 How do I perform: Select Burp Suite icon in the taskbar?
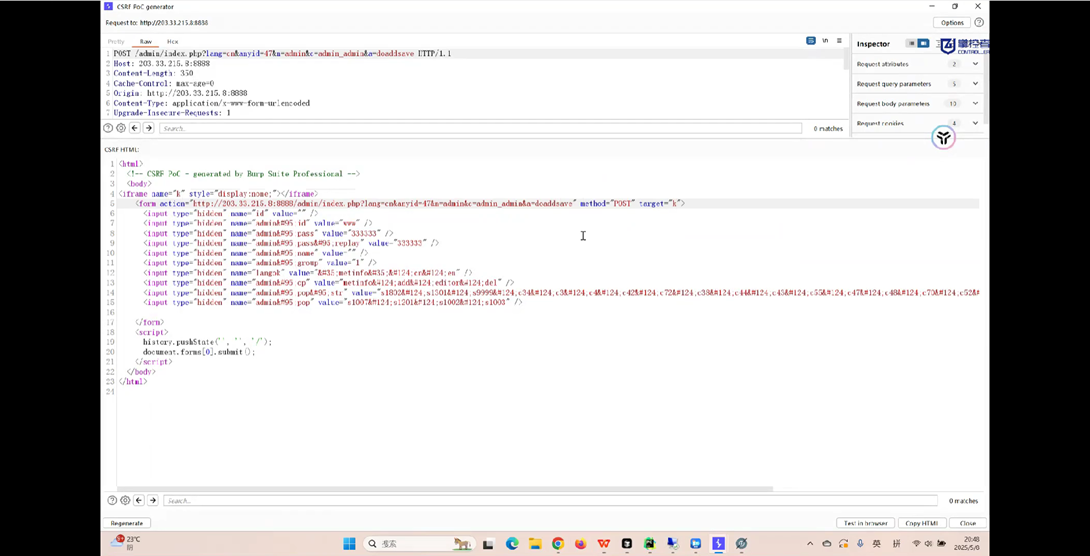coord(718,543)
